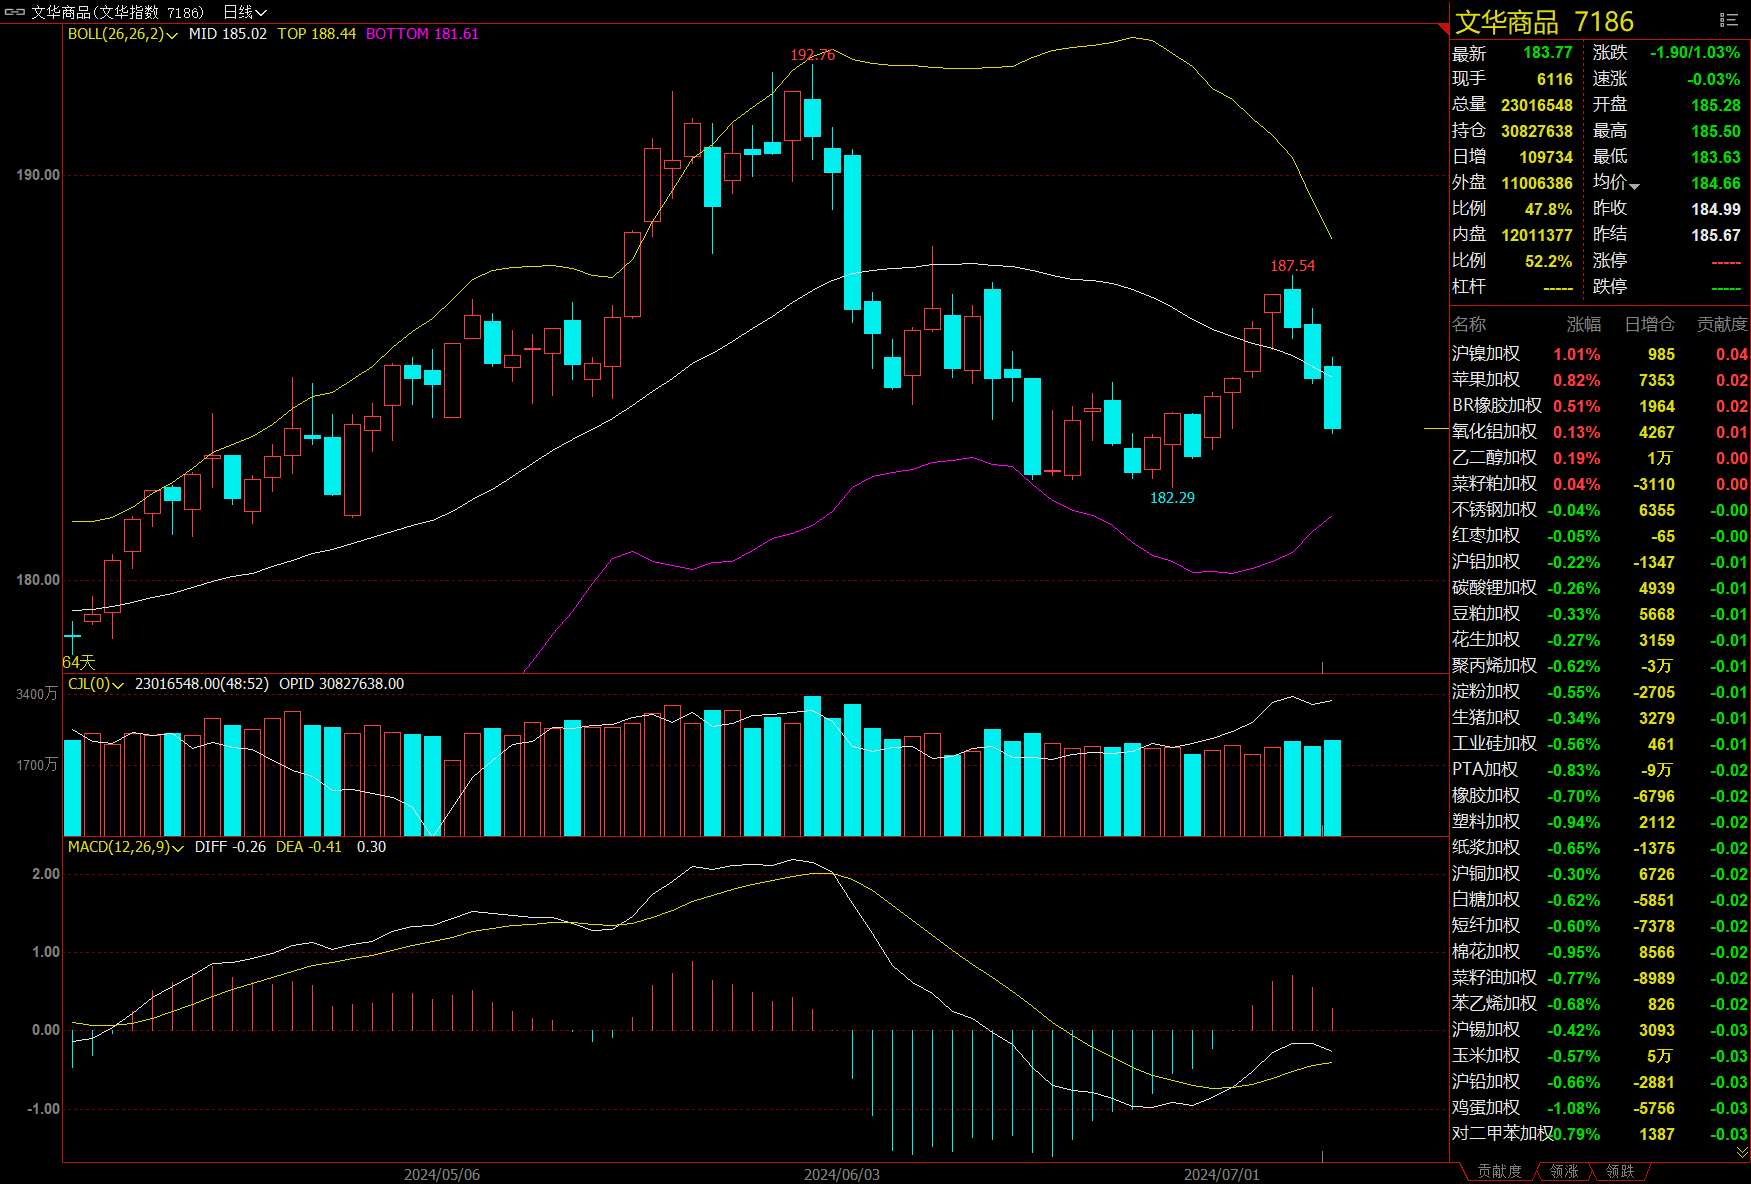Sort by the 日增仓 column header
The image size is (1751, 1184).
coord(1649,324)
